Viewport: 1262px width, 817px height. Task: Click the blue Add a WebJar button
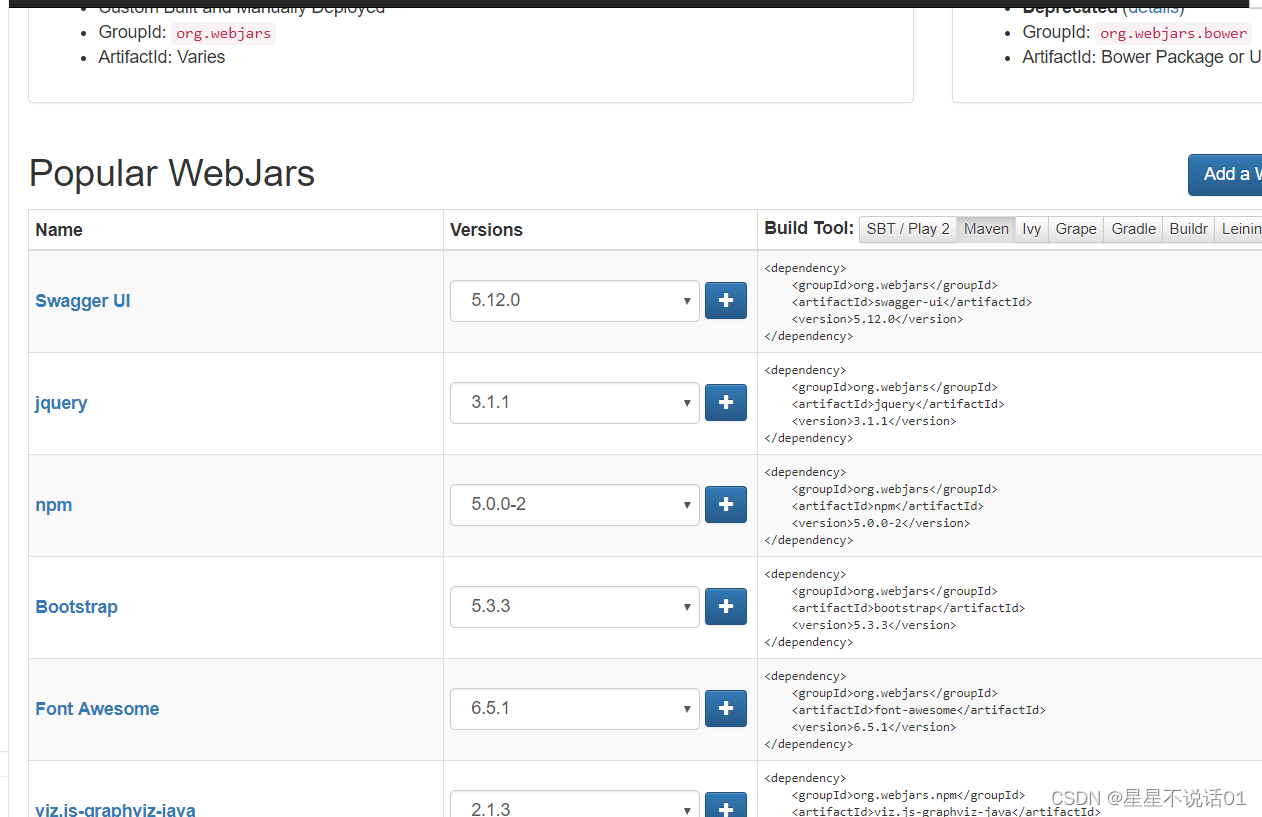1225,175
